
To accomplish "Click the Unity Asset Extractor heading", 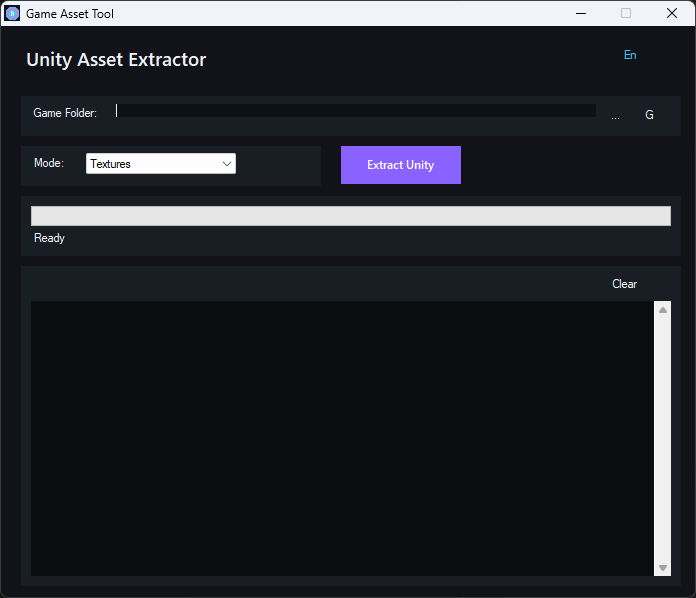I will click(x=116, y=59).
